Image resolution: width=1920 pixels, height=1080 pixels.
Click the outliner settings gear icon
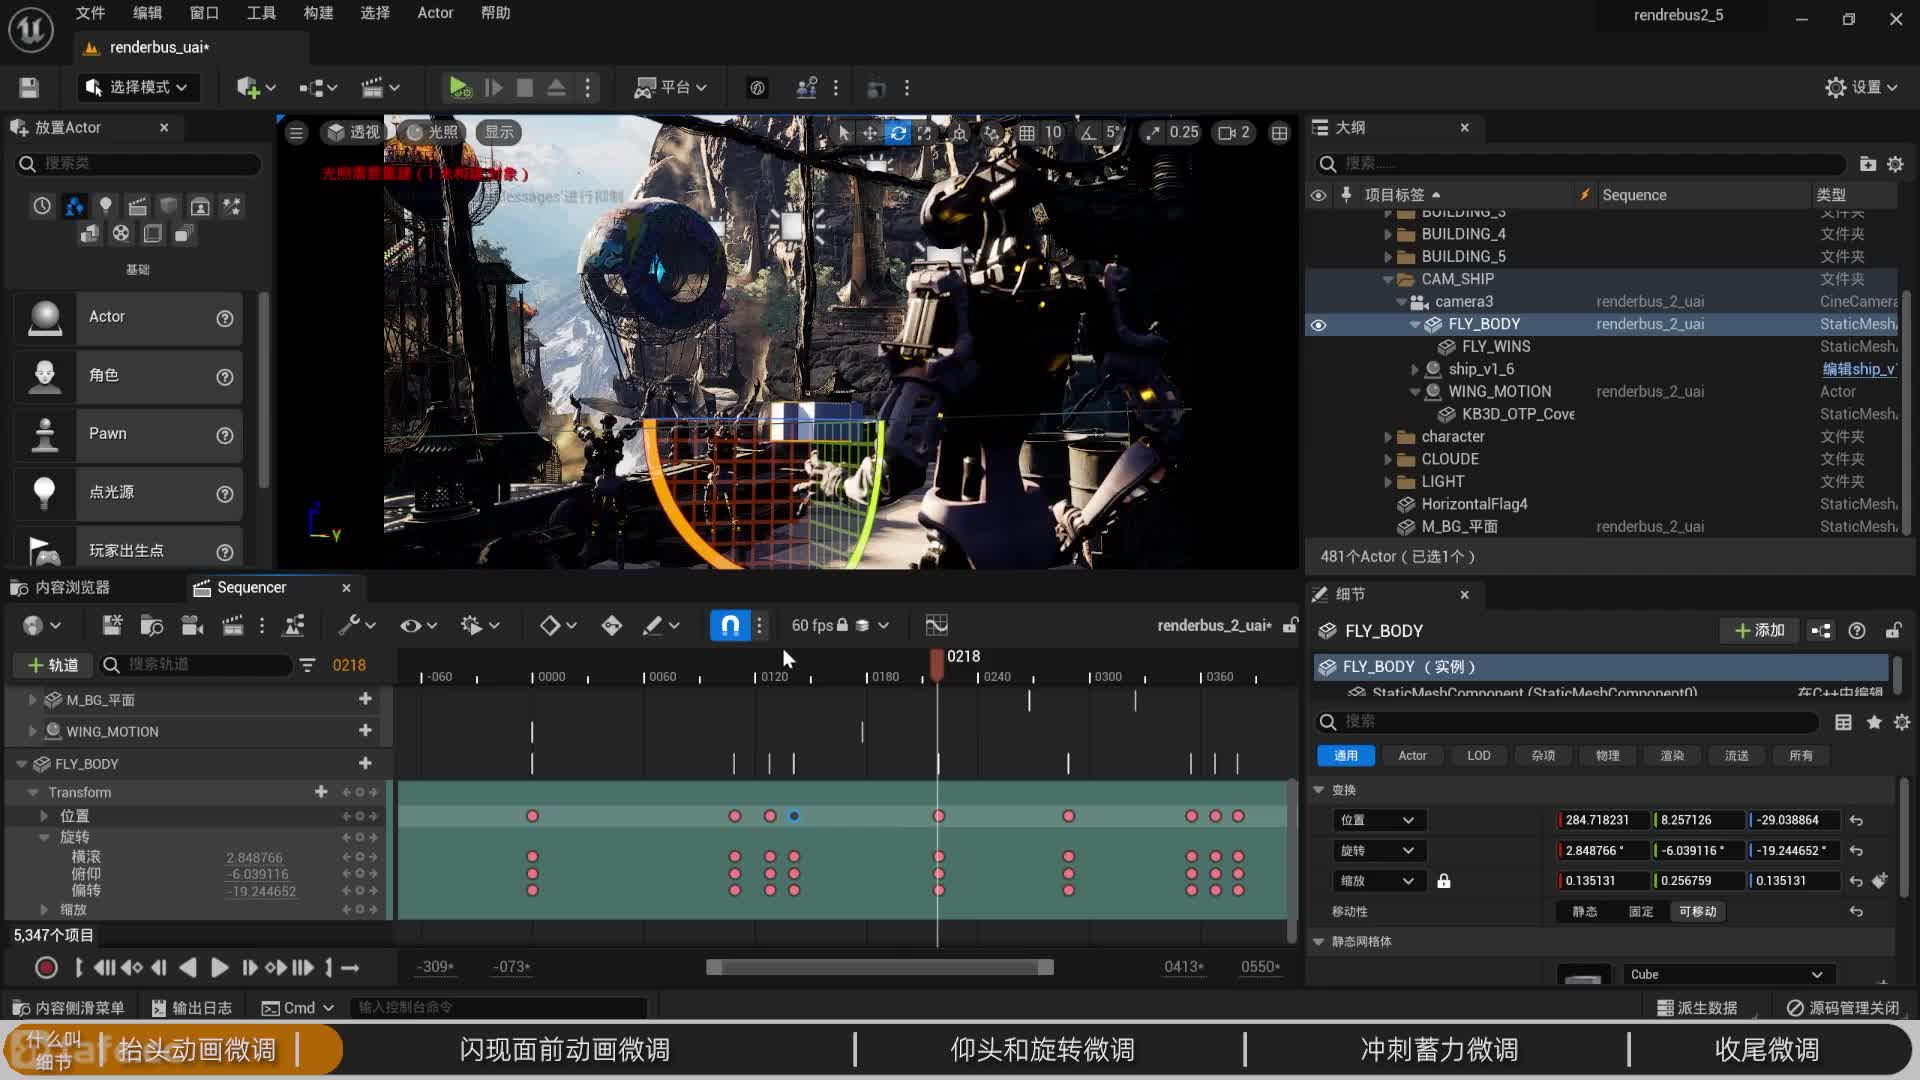(1895, 164)
